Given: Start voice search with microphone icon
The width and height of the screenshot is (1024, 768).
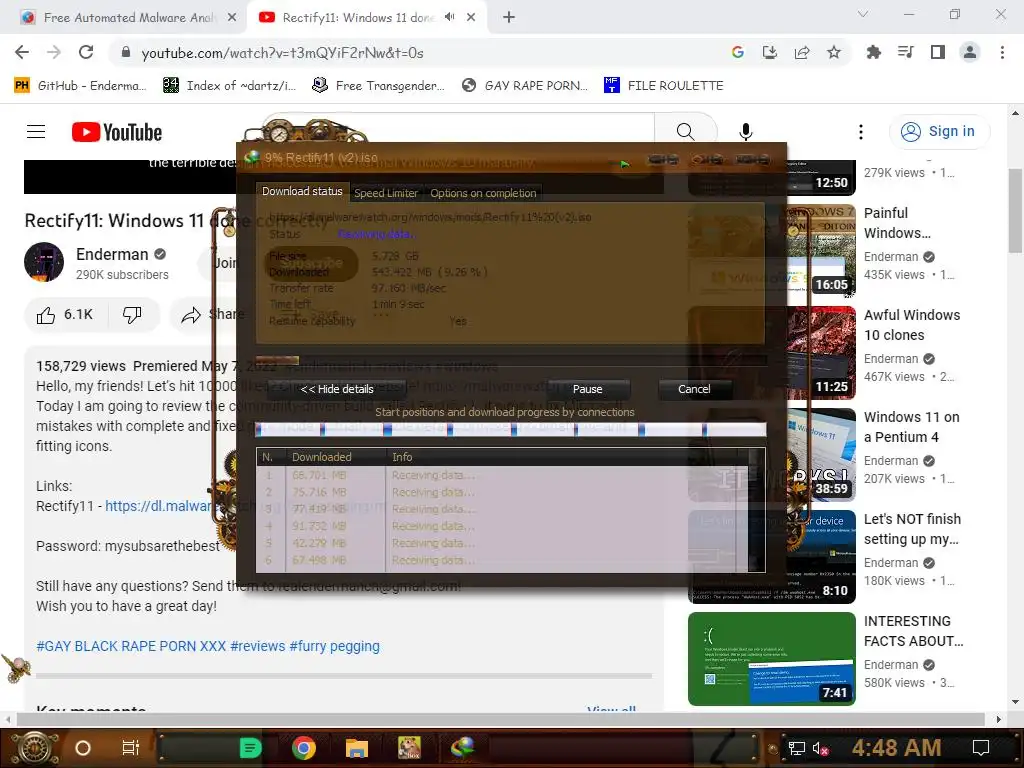Looking at the screenshot, I should point(745,132).
